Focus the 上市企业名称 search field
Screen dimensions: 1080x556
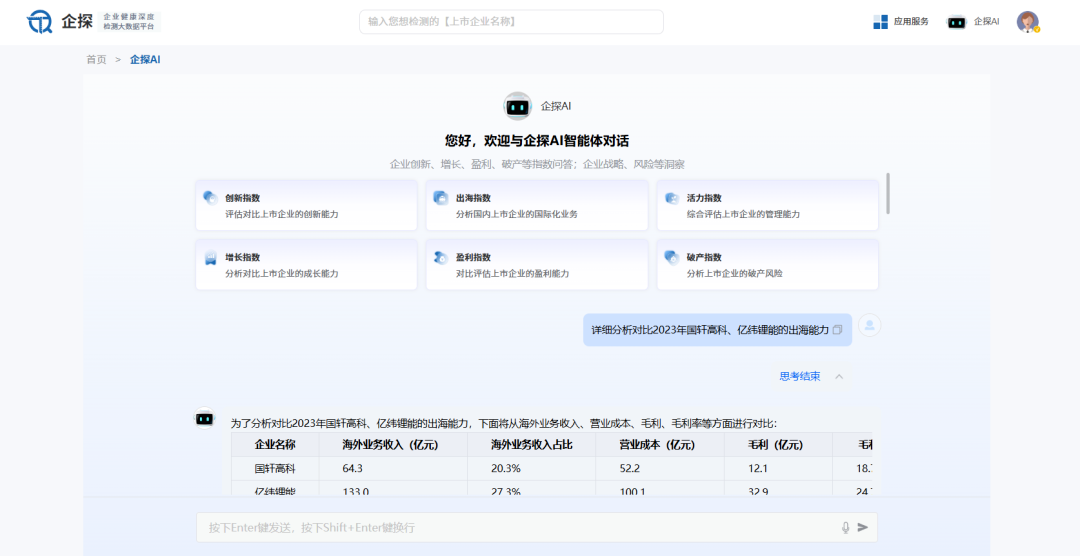pyautogui.click(x=511, y=22)
